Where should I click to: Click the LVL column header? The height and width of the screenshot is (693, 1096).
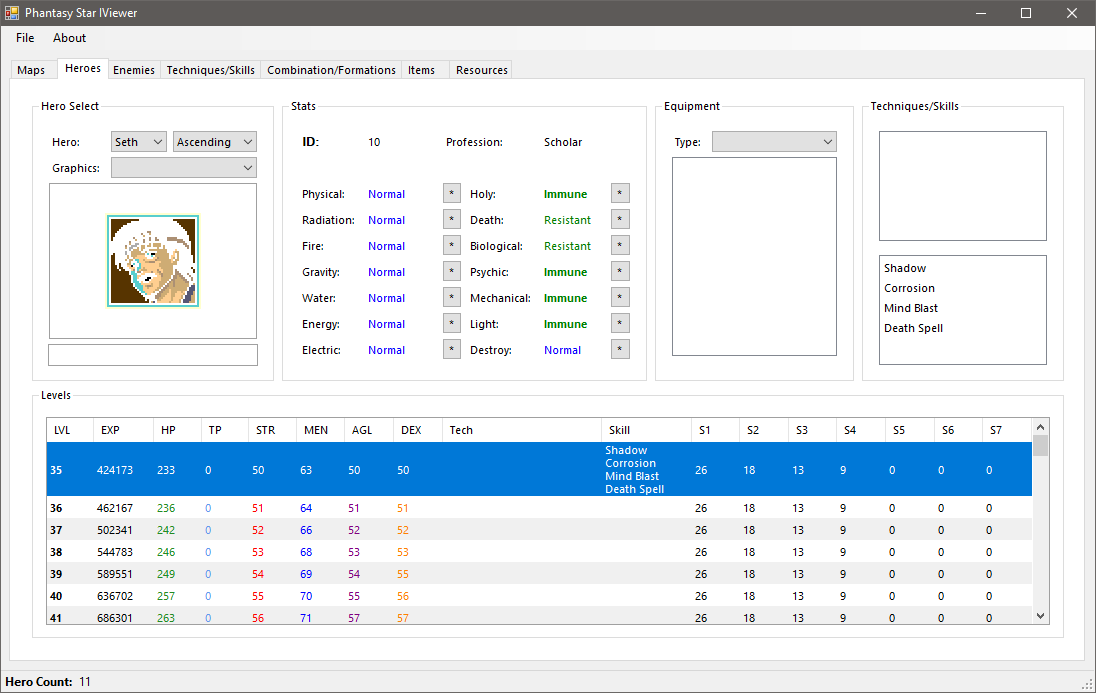click(x=70, y=430)
